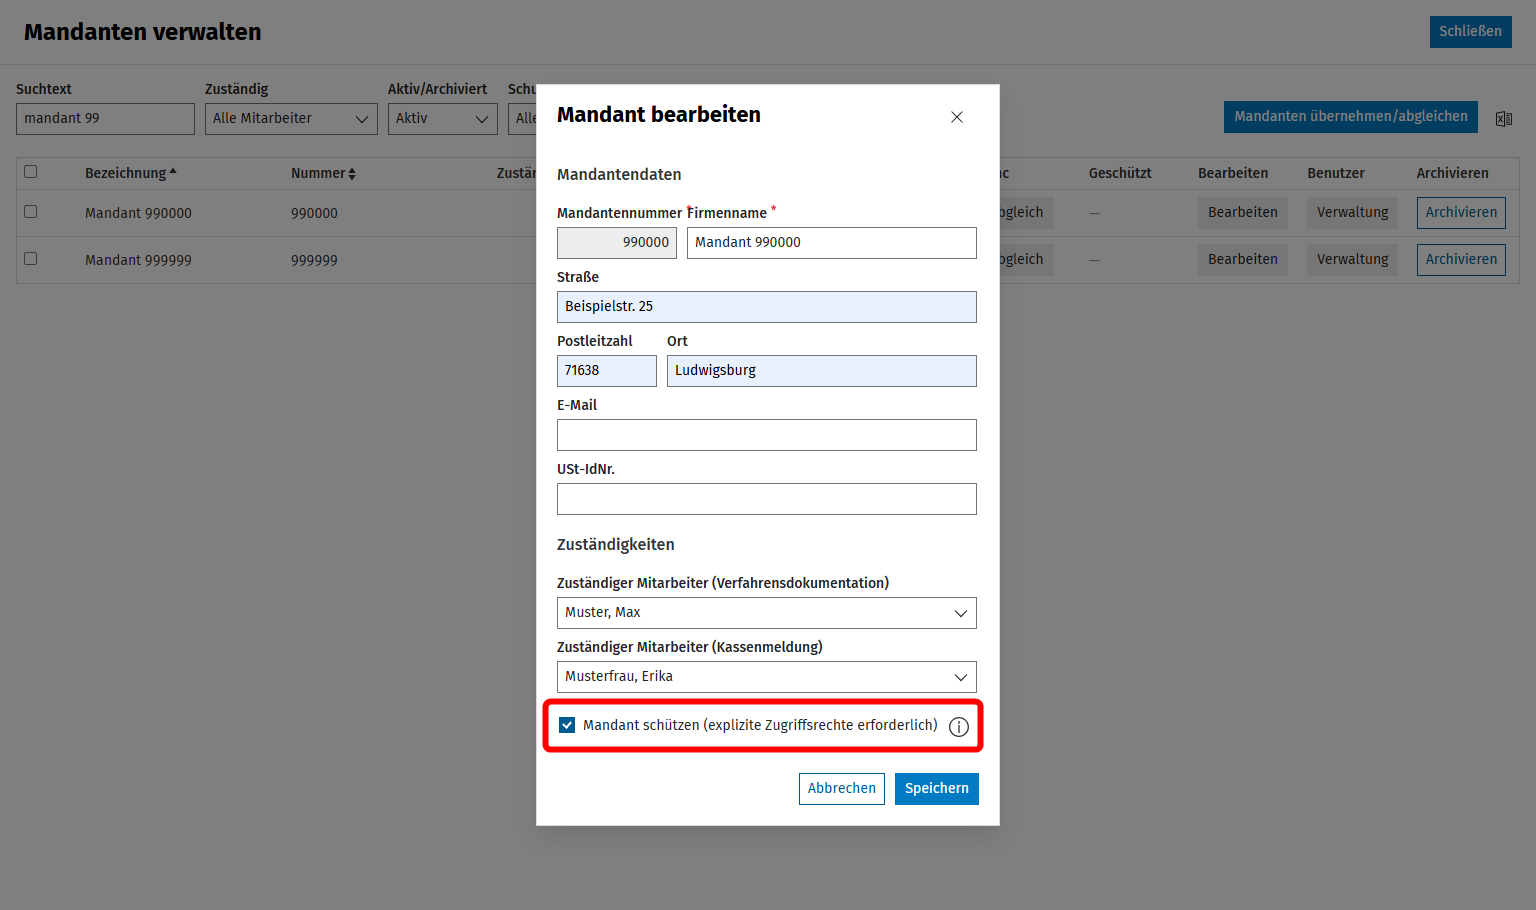The height and width of the screenshot is (910, 1536).
Task: Click into the Straße field
Action: pyautogui.click(x=767, y=307)
